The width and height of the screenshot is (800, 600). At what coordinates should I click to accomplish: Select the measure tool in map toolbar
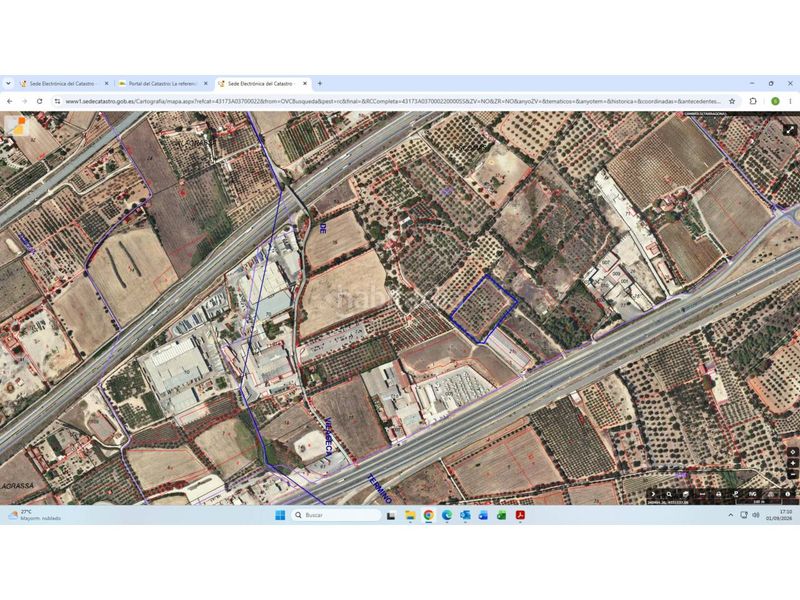pyautogui.click(x=703, y=494)
